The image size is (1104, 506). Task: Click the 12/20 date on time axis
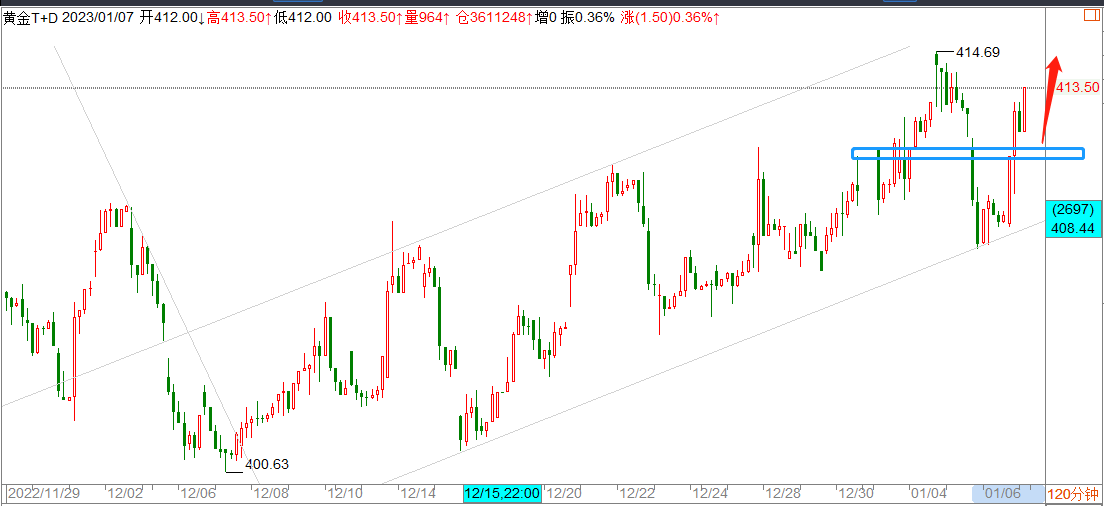(565, 493)
